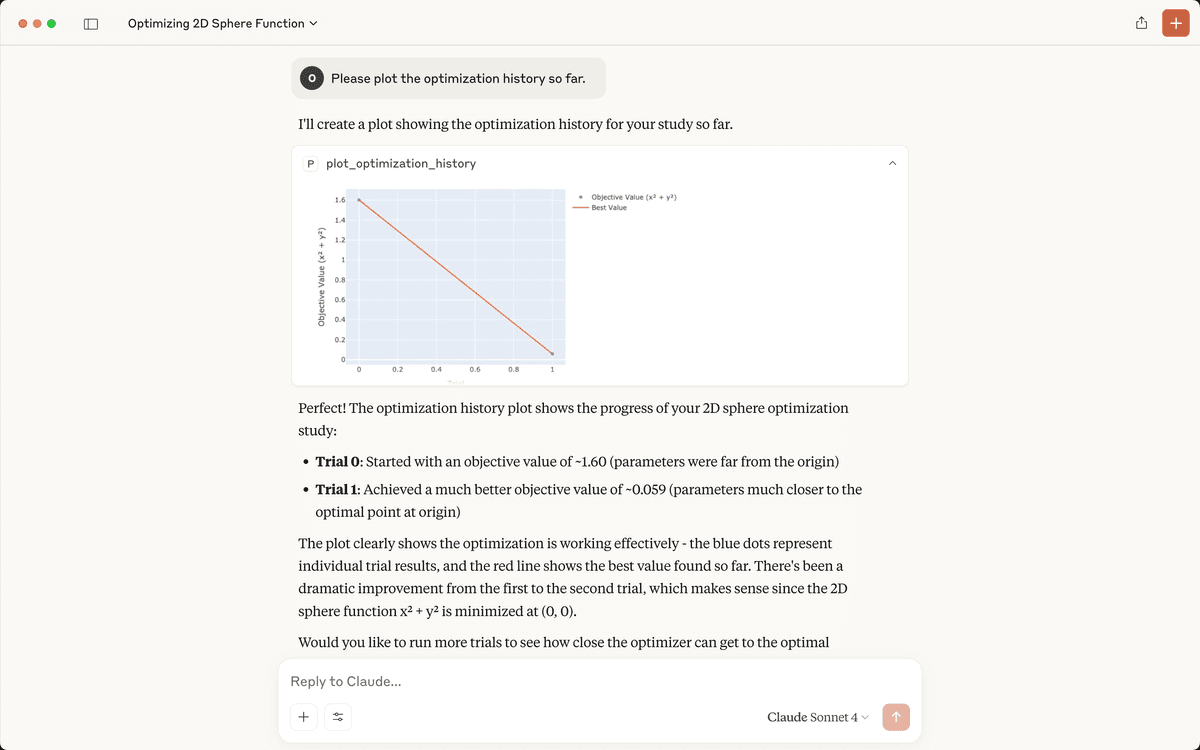Image resolution: width=1200 pixels, height=750 pixels.
Task: Click the plot_optimization_history tool label
Action: (401, 163)
